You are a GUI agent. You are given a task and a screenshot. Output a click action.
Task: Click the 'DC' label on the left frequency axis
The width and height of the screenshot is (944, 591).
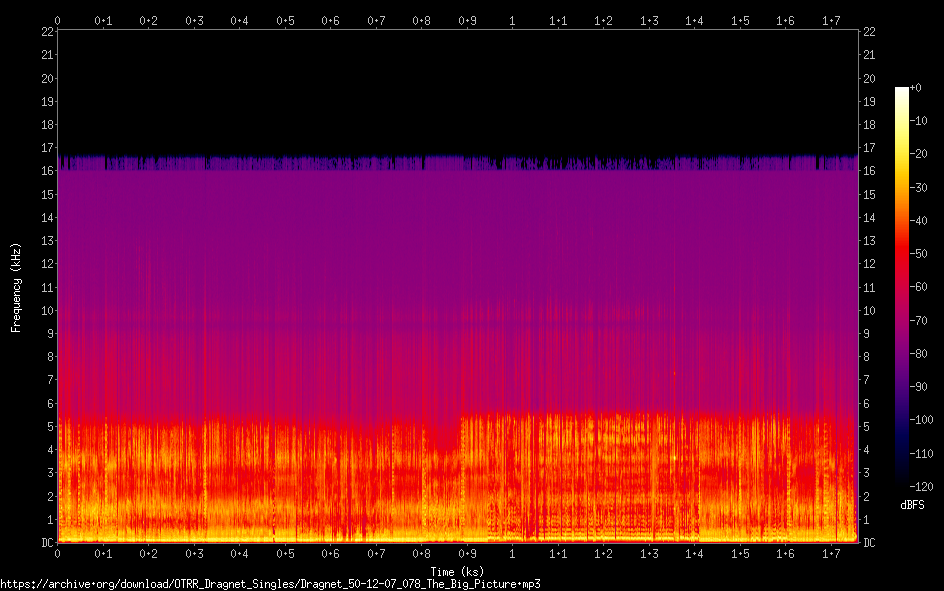45,543
